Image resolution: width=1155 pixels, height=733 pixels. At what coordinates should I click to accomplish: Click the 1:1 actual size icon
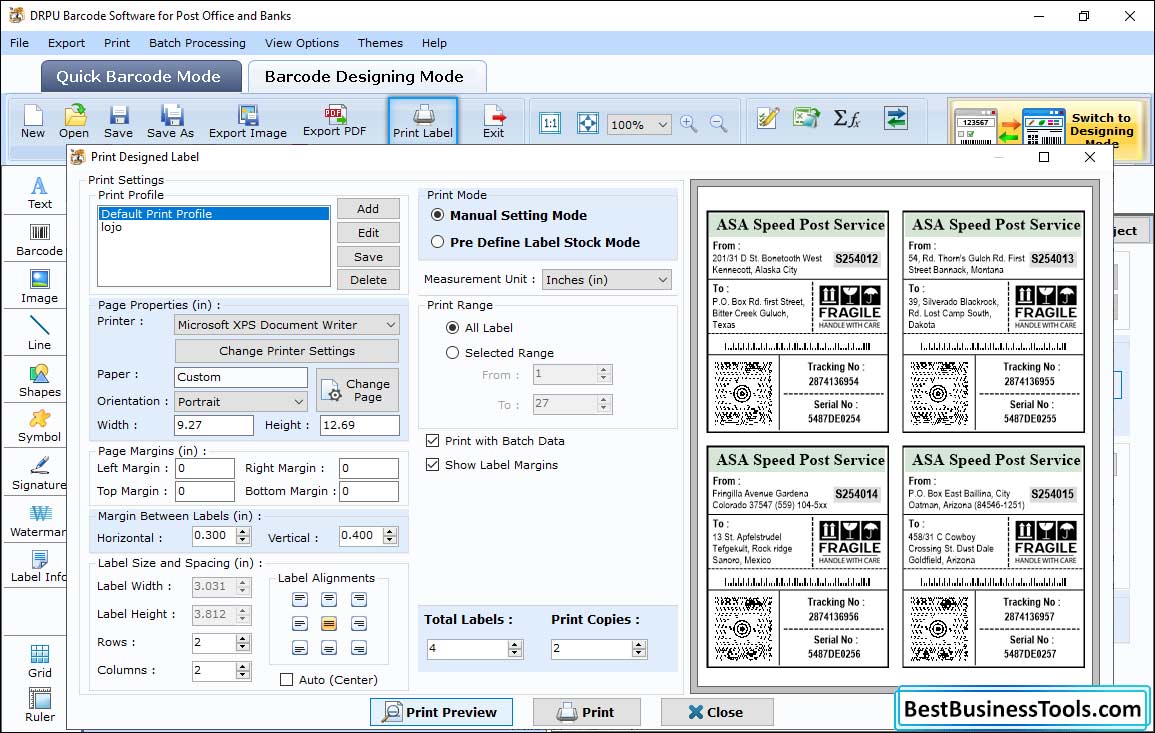point(550,123)
